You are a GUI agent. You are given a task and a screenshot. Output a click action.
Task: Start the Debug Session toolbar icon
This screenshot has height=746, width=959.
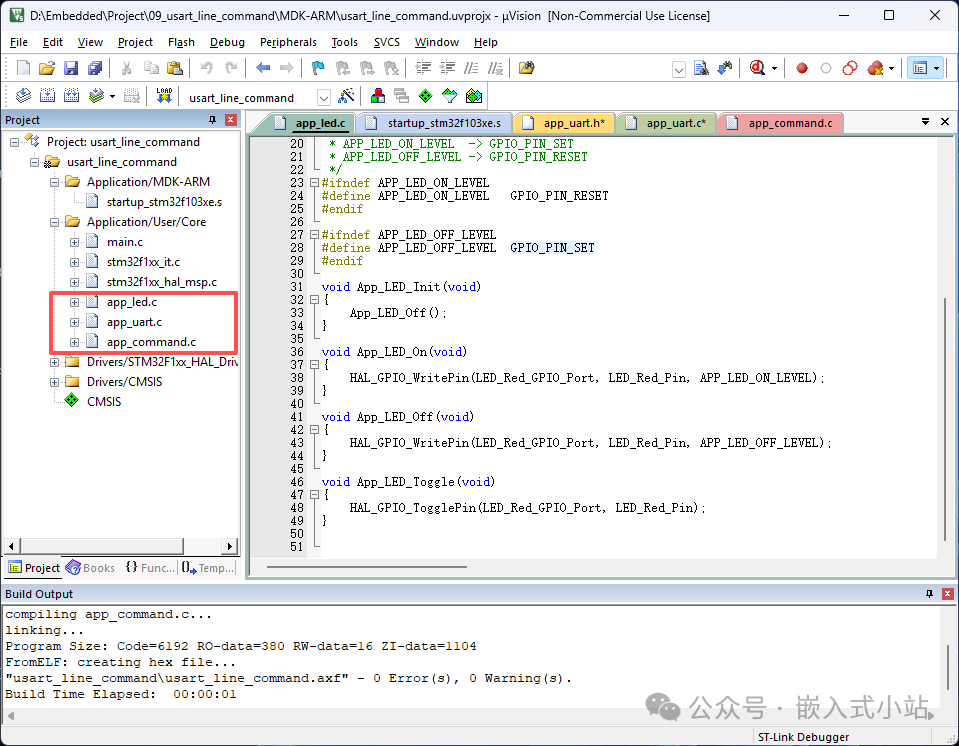(x=757, y=68)
